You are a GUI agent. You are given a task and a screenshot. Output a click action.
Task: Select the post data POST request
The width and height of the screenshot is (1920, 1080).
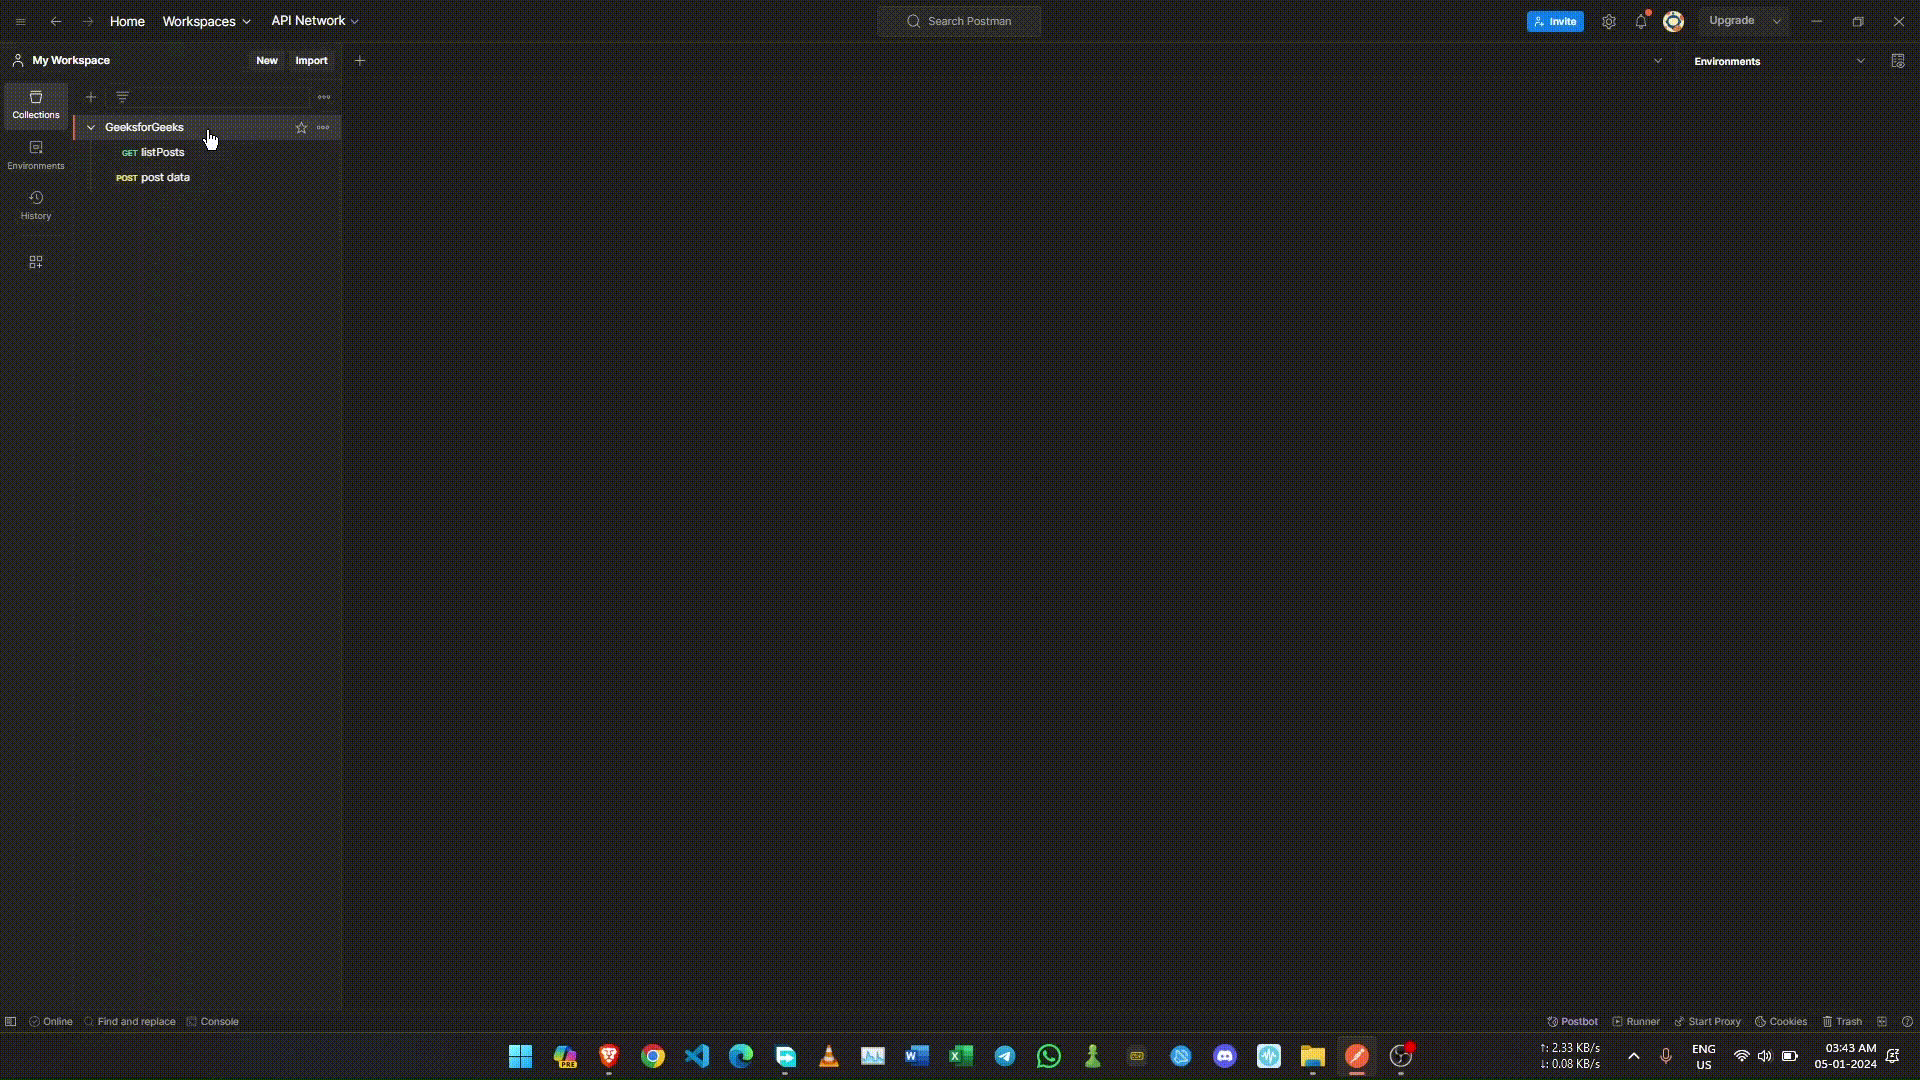(165, 178)
